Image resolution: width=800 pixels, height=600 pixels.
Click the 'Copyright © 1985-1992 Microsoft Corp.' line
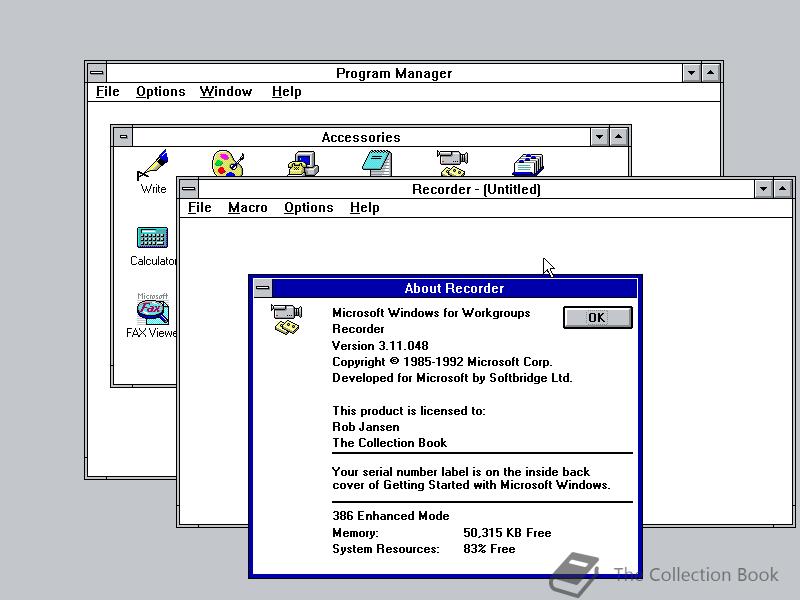click(442, 362)
